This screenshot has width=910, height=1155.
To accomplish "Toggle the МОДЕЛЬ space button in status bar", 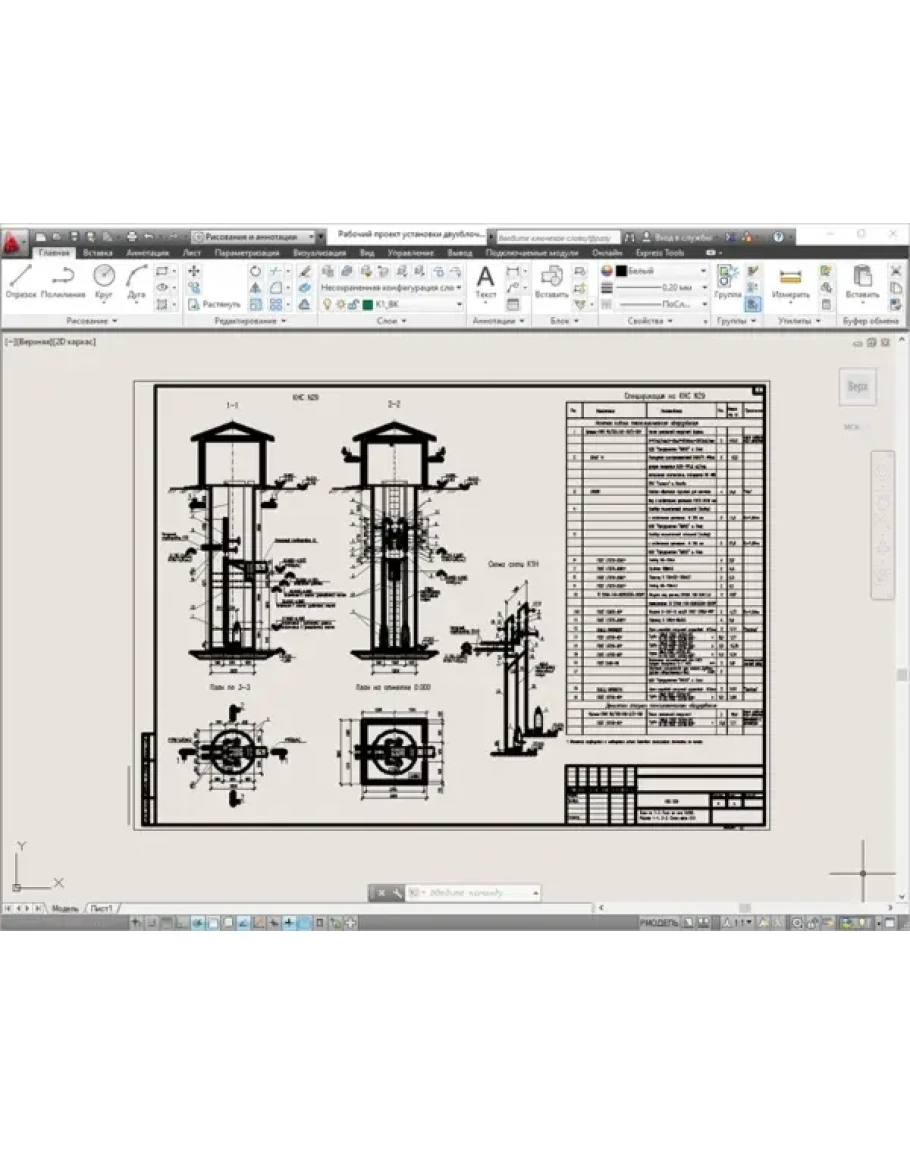I will click(659, 923).
